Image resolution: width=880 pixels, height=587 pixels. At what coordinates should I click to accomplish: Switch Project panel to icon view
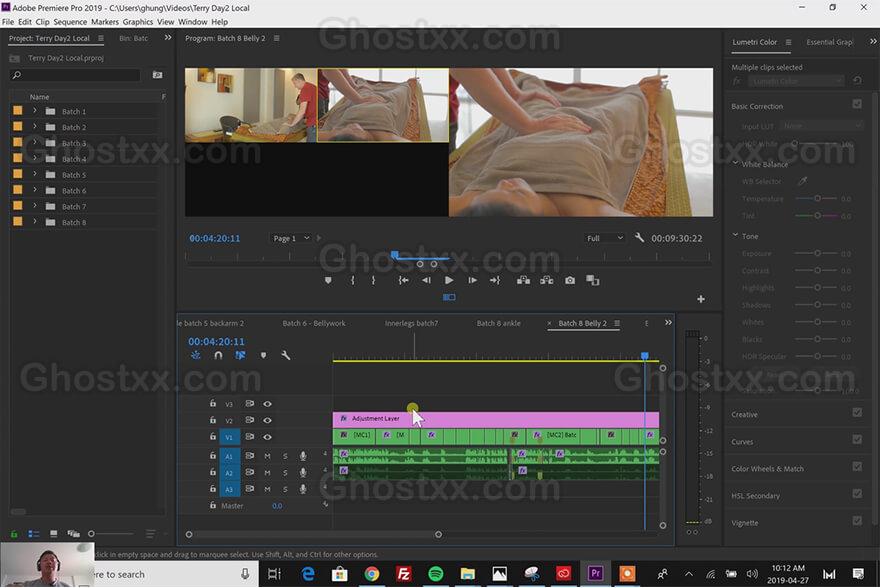[53, 534]
